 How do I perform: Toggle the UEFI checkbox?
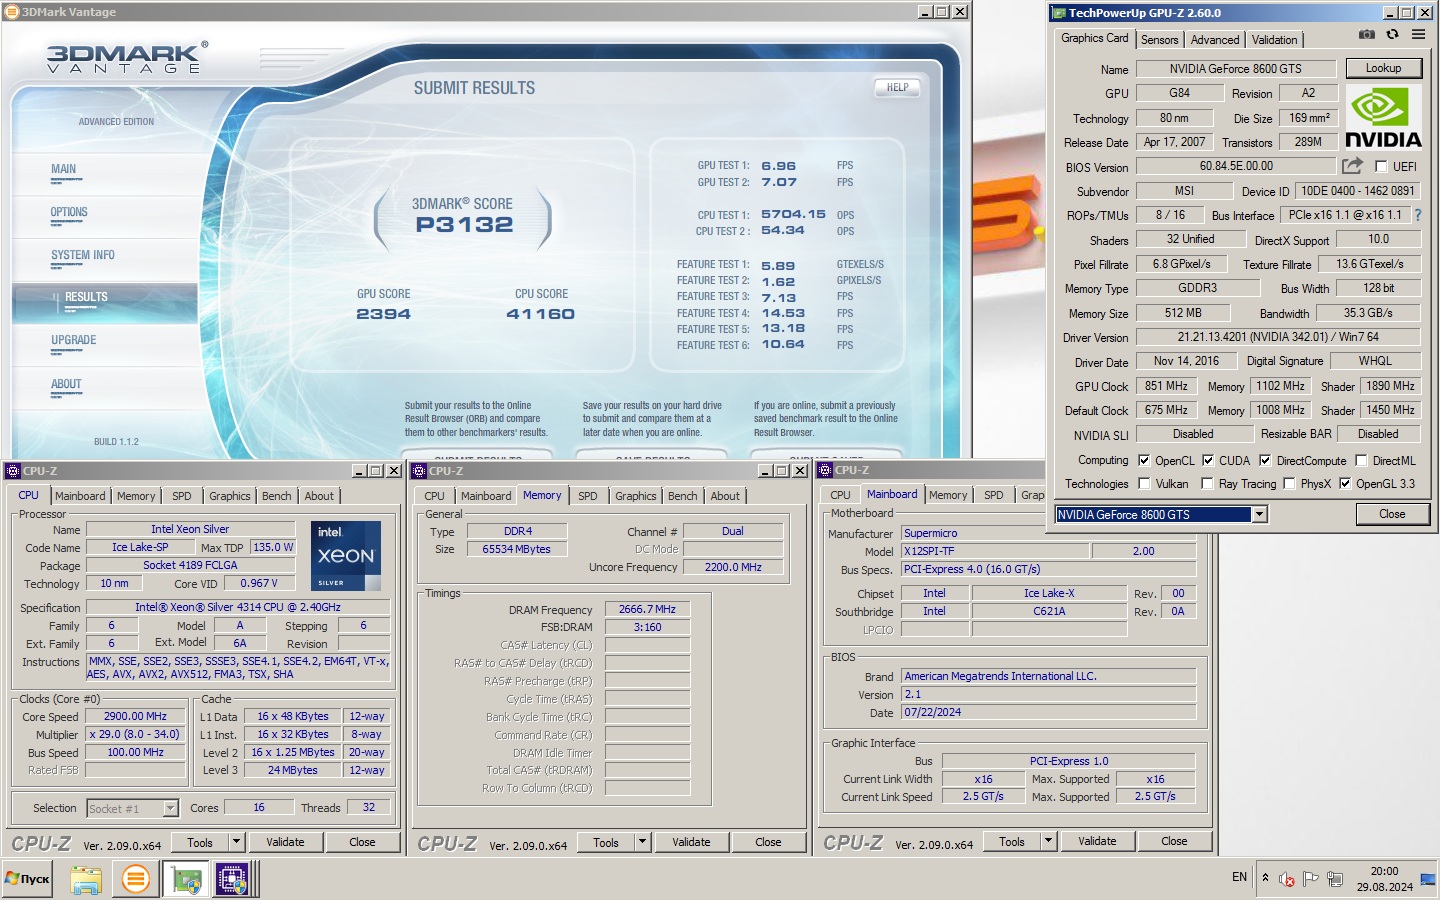(x=1382, y=167)
